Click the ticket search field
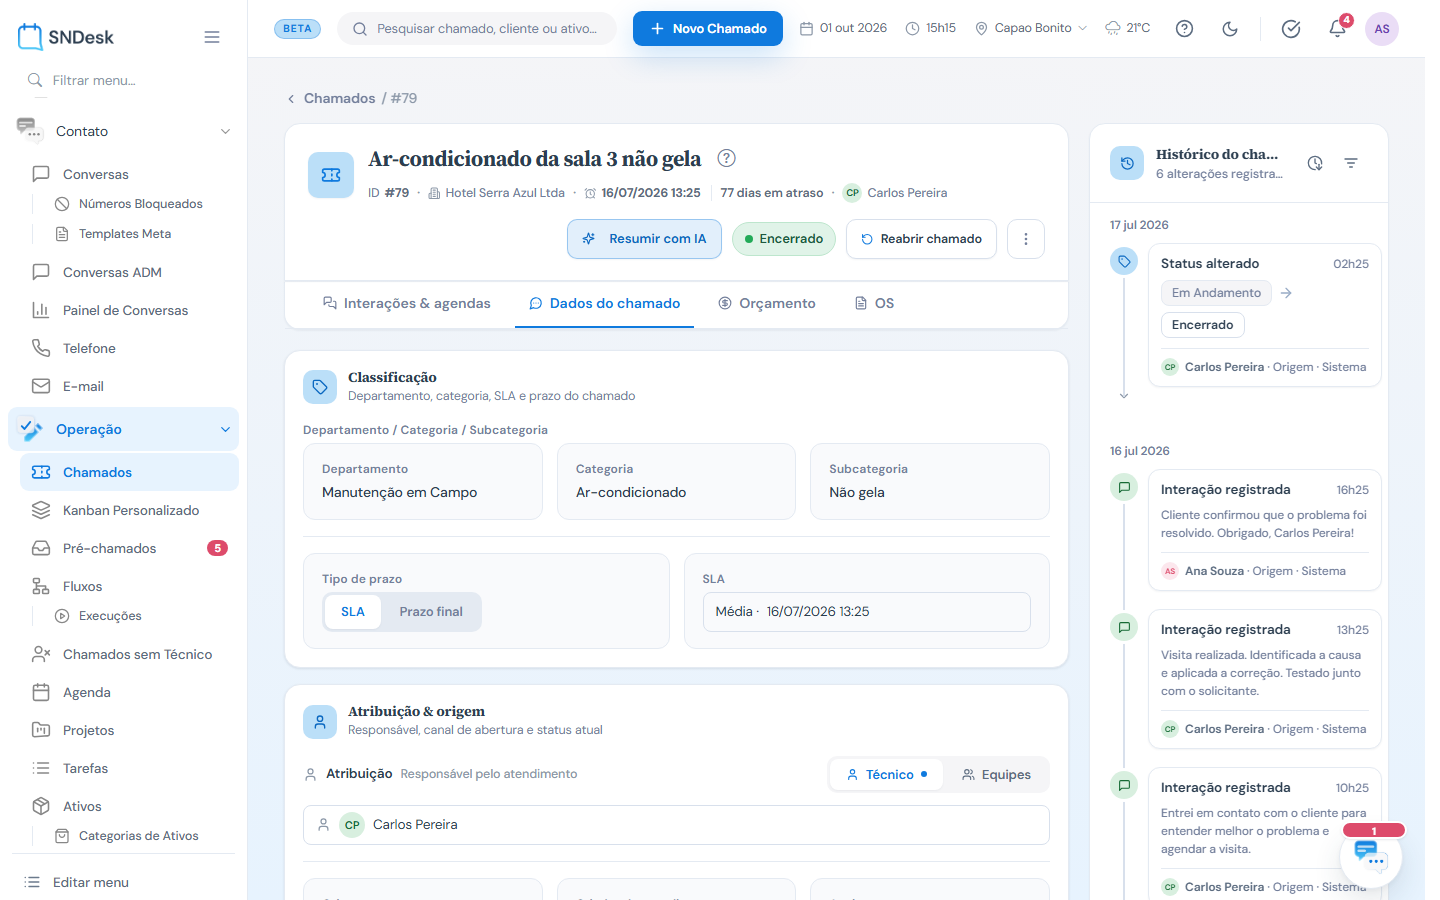 tap(477, 29)
